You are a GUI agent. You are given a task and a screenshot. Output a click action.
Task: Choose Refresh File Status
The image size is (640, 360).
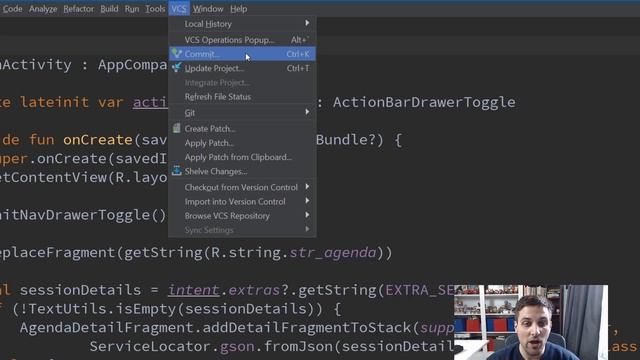tap(242, 97)
